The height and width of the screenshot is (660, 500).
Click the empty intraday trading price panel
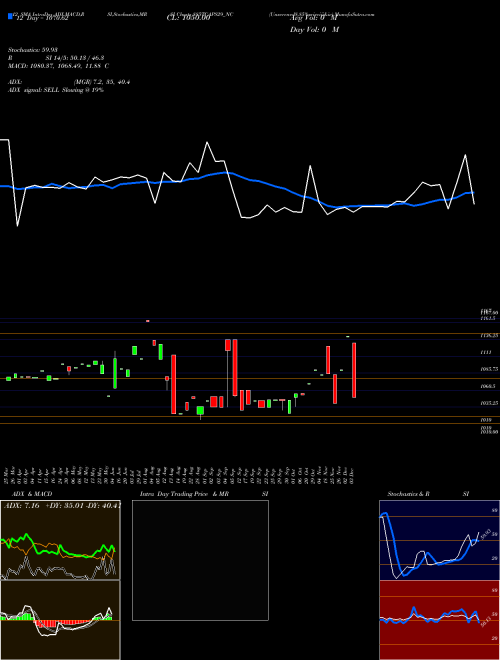[x=200, y=560]
